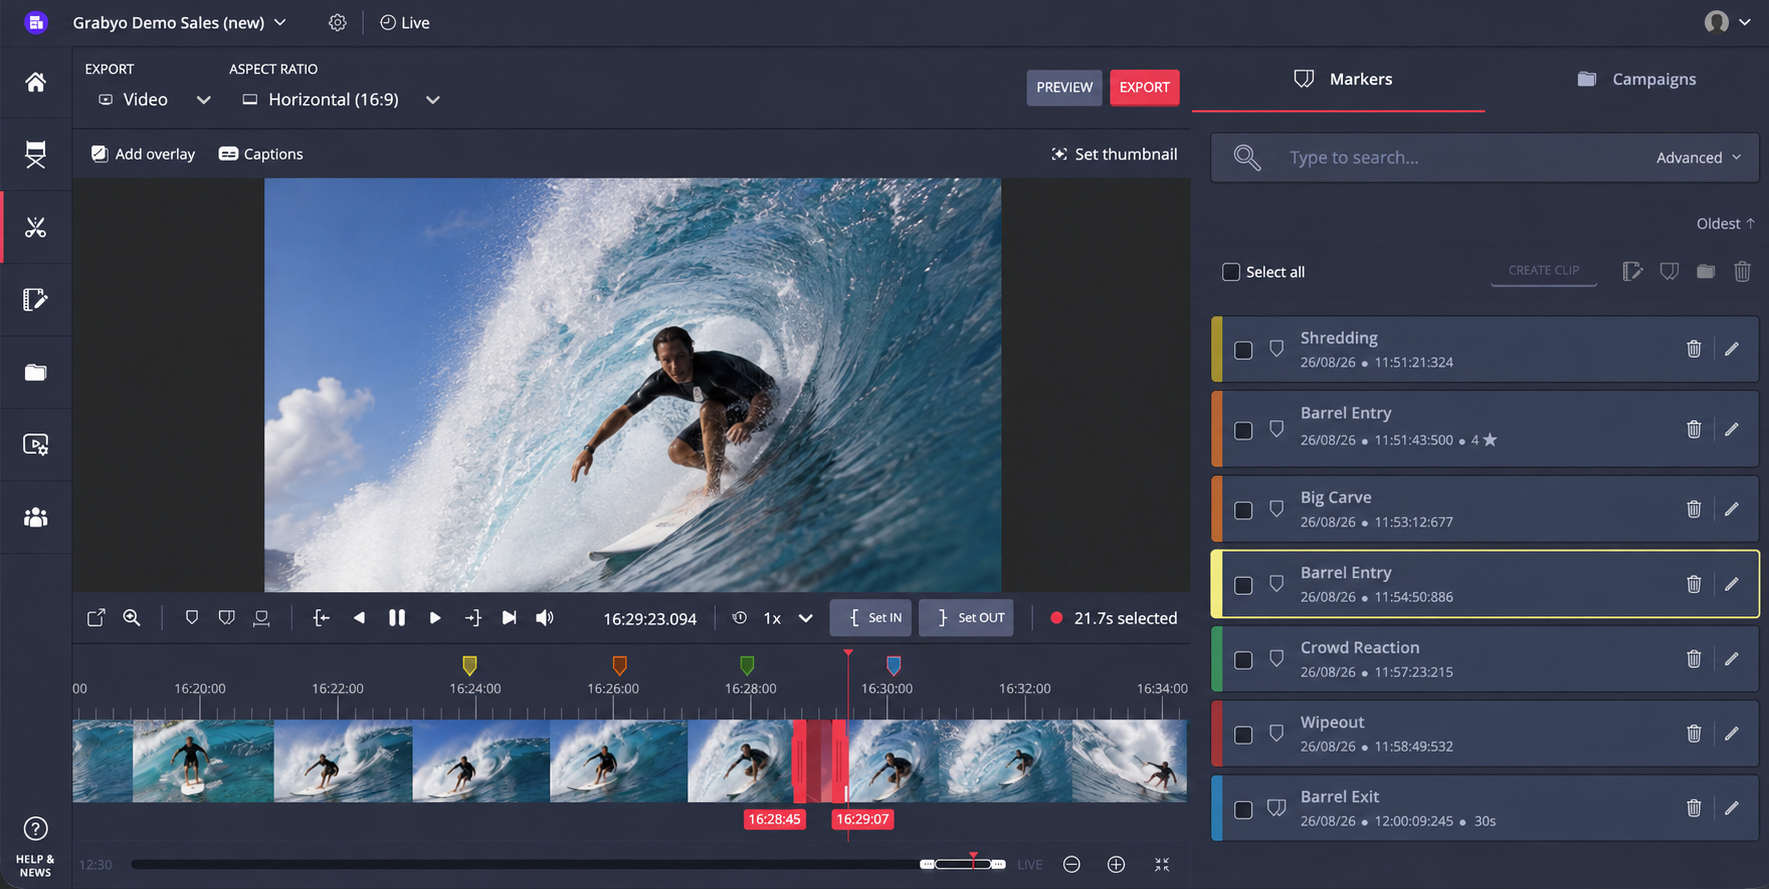The image size is (1769, 889).
Task: Tick the Barrel Exit marker checkbox
Action: [x=1243, y=810]
